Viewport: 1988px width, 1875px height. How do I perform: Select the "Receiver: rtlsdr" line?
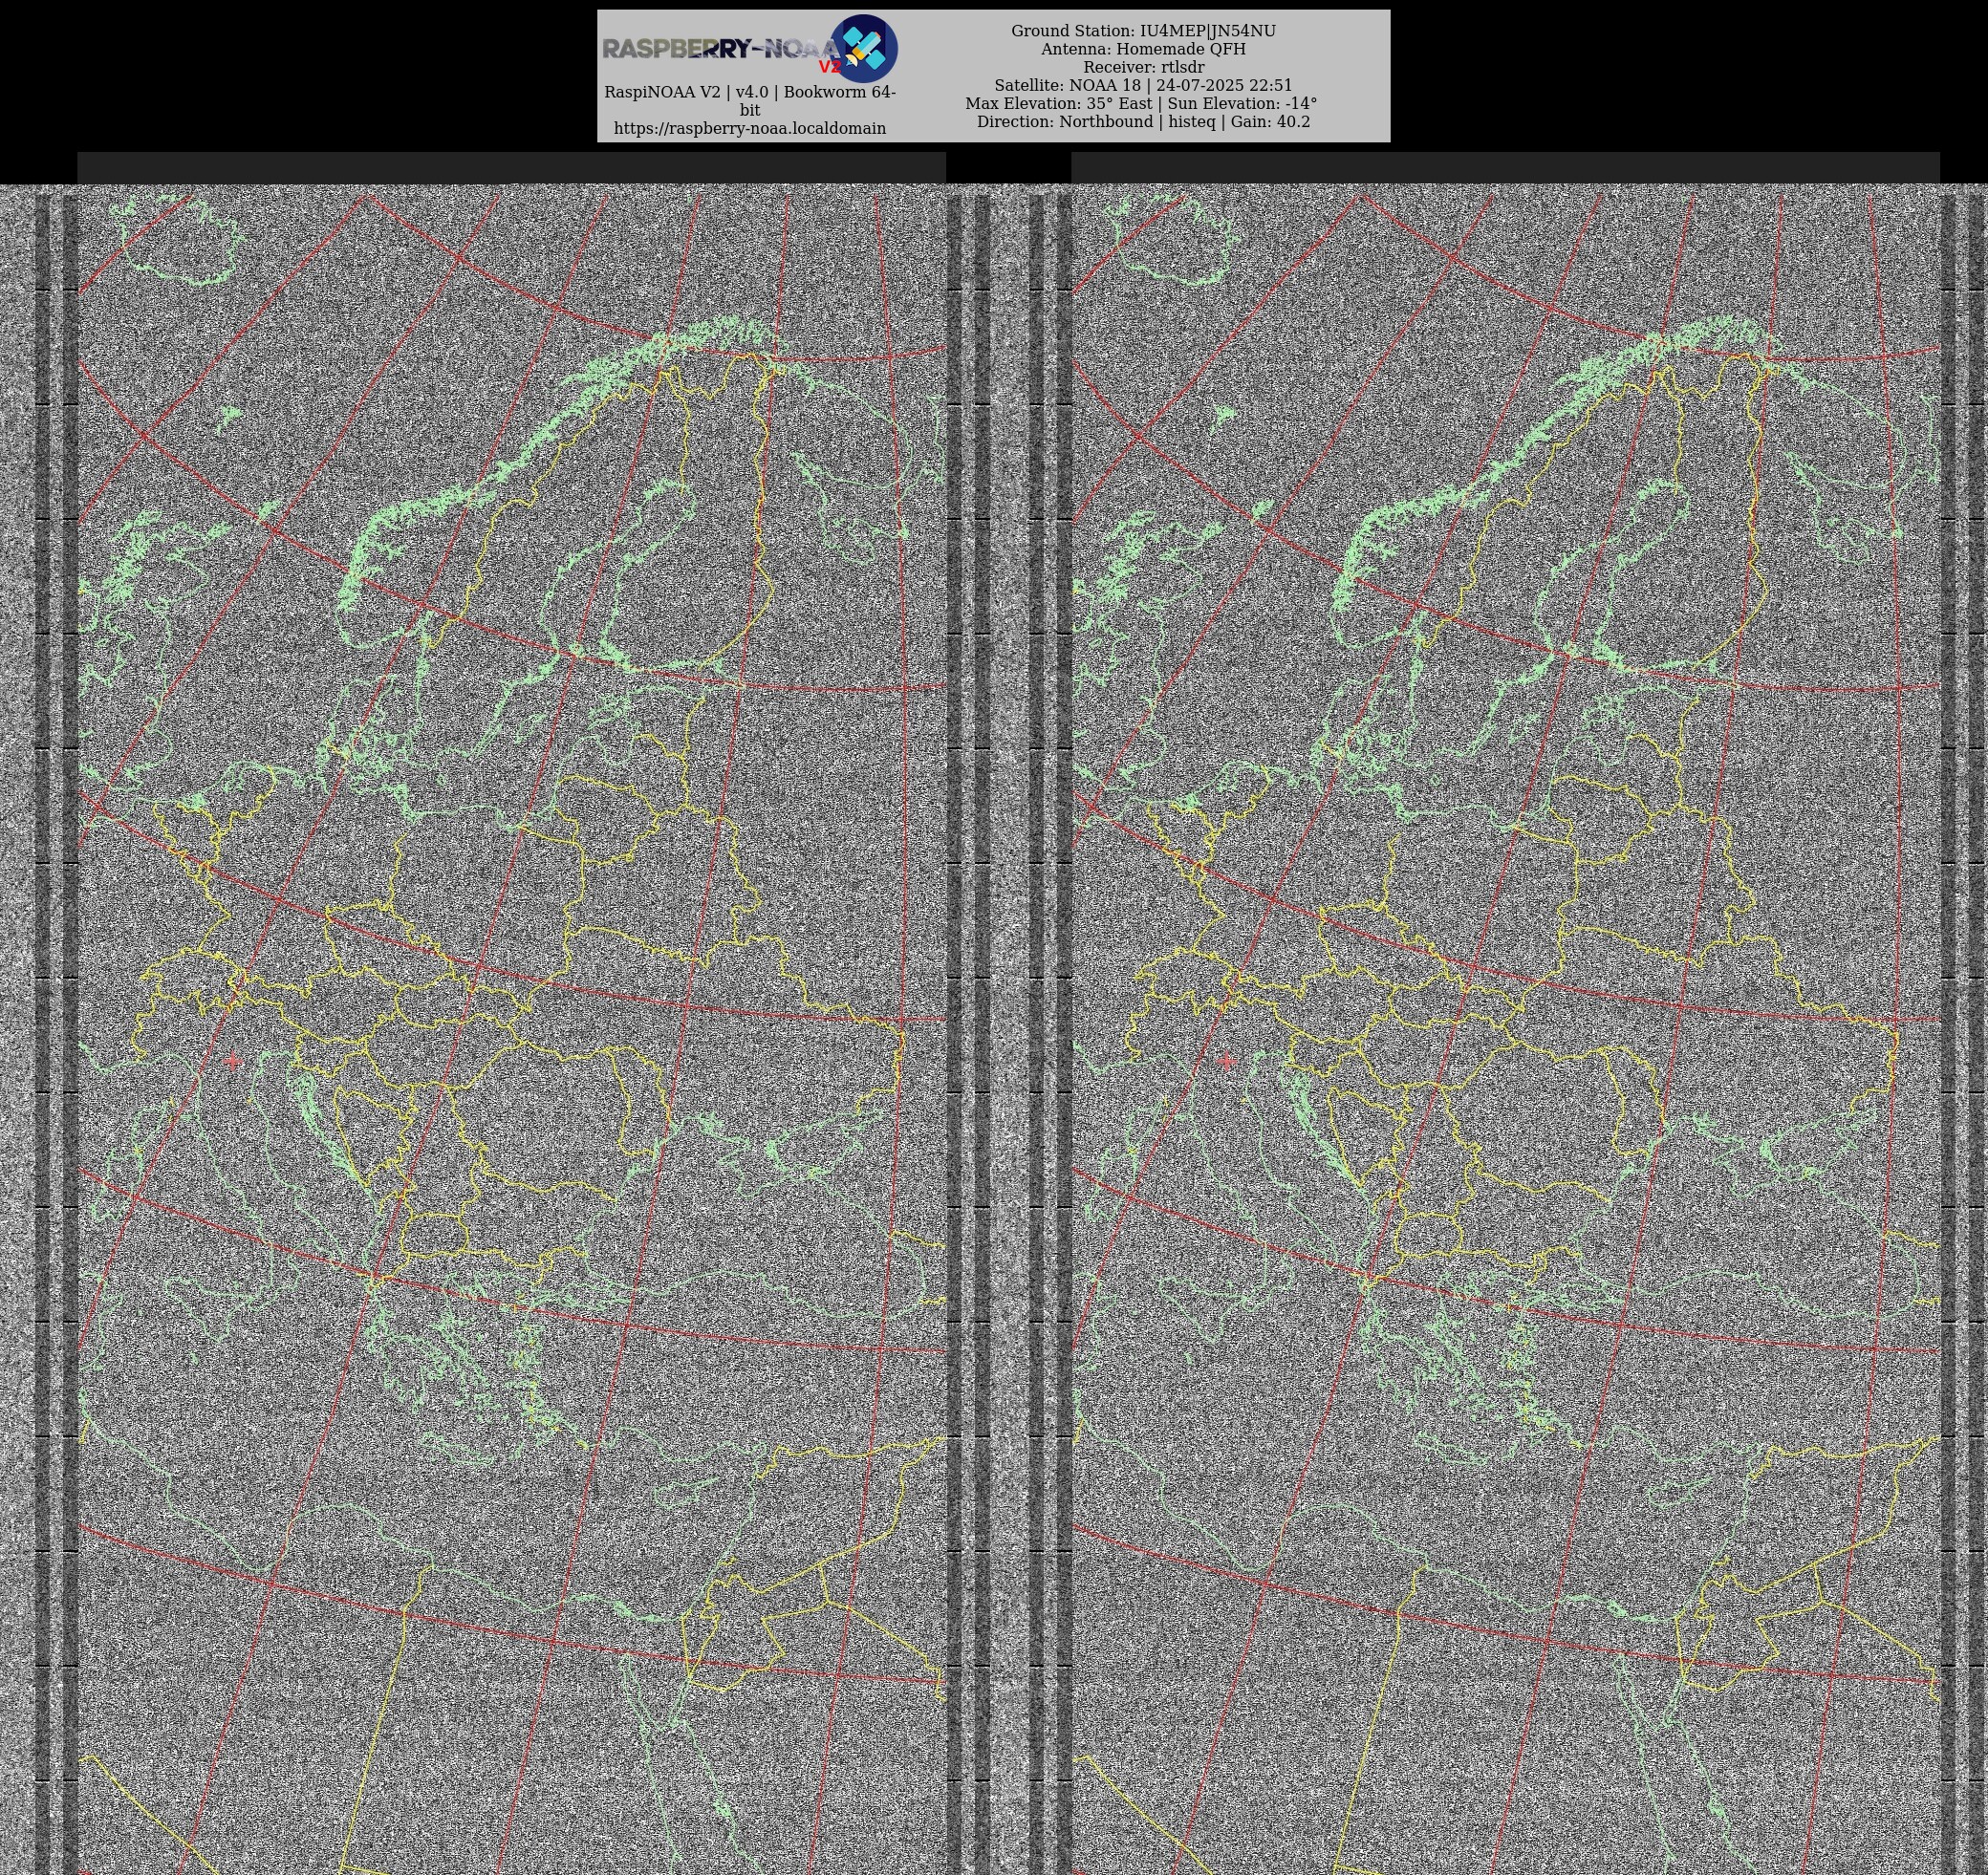coord(1143,67)
